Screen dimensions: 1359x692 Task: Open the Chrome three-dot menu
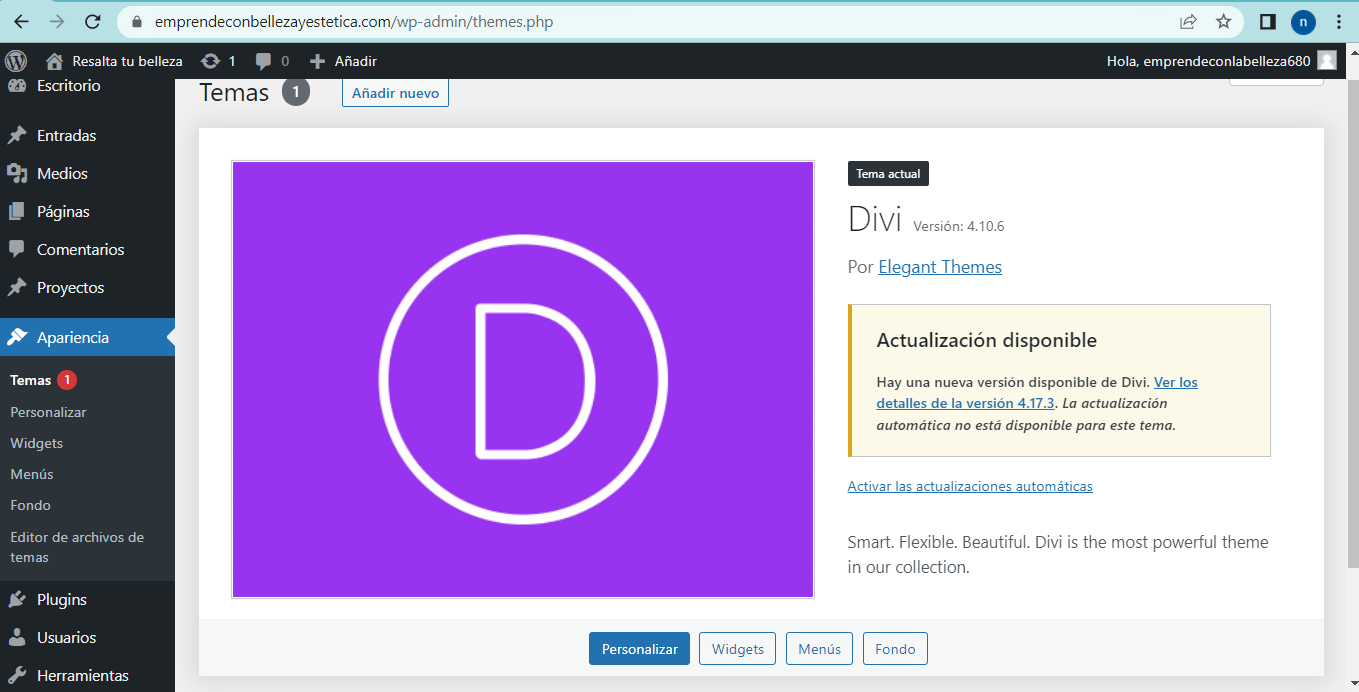(1339, 21)
